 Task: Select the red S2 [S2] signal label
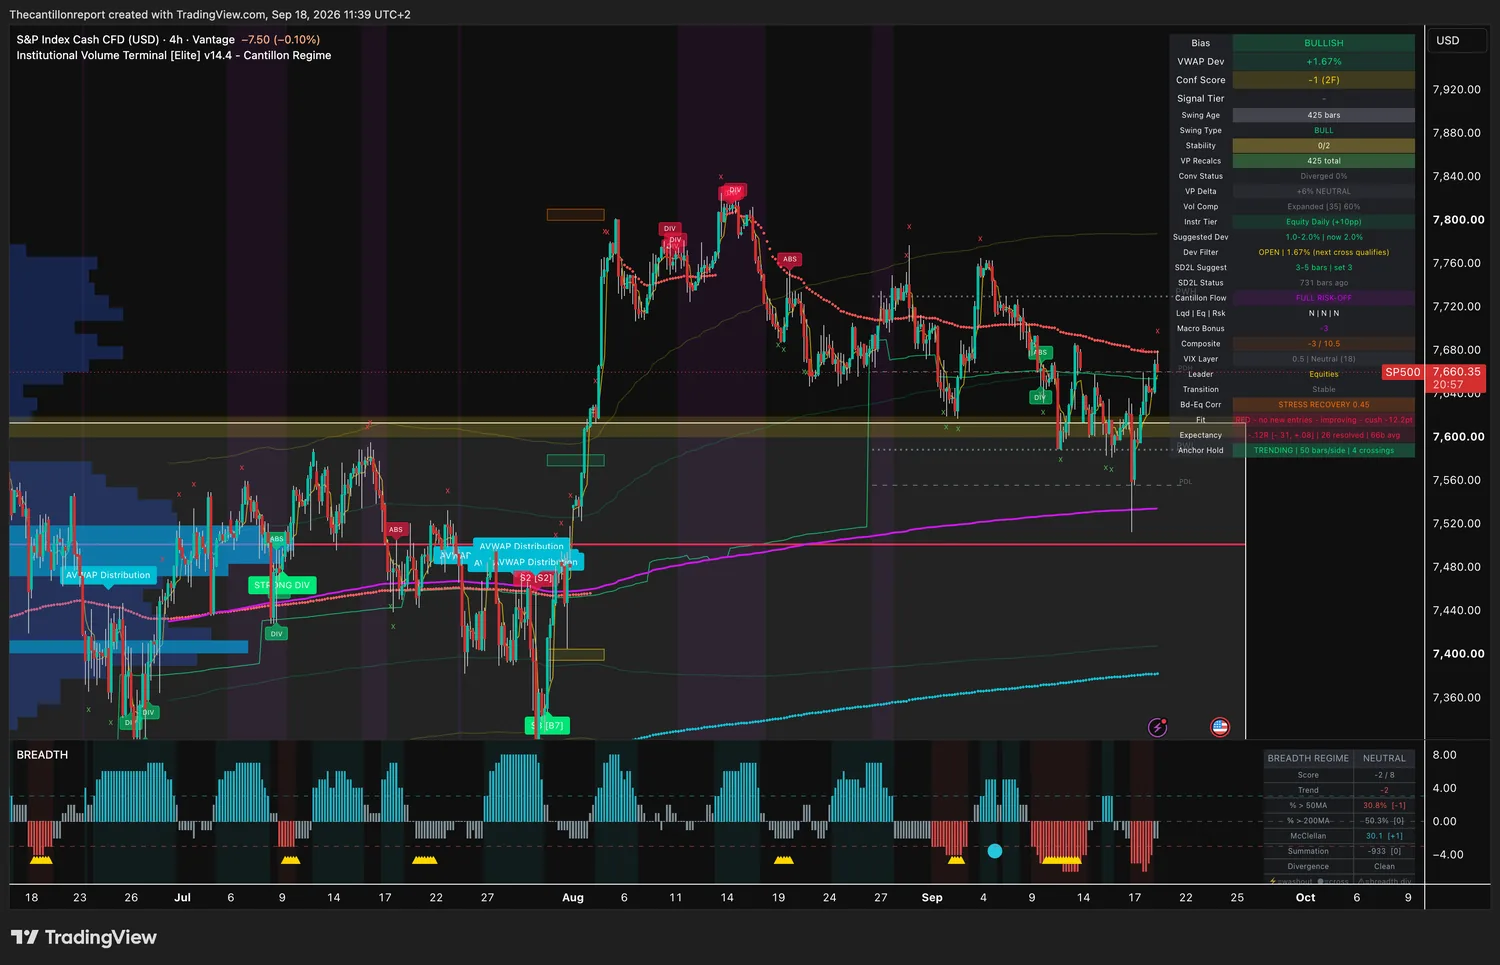tap(535, 578)
